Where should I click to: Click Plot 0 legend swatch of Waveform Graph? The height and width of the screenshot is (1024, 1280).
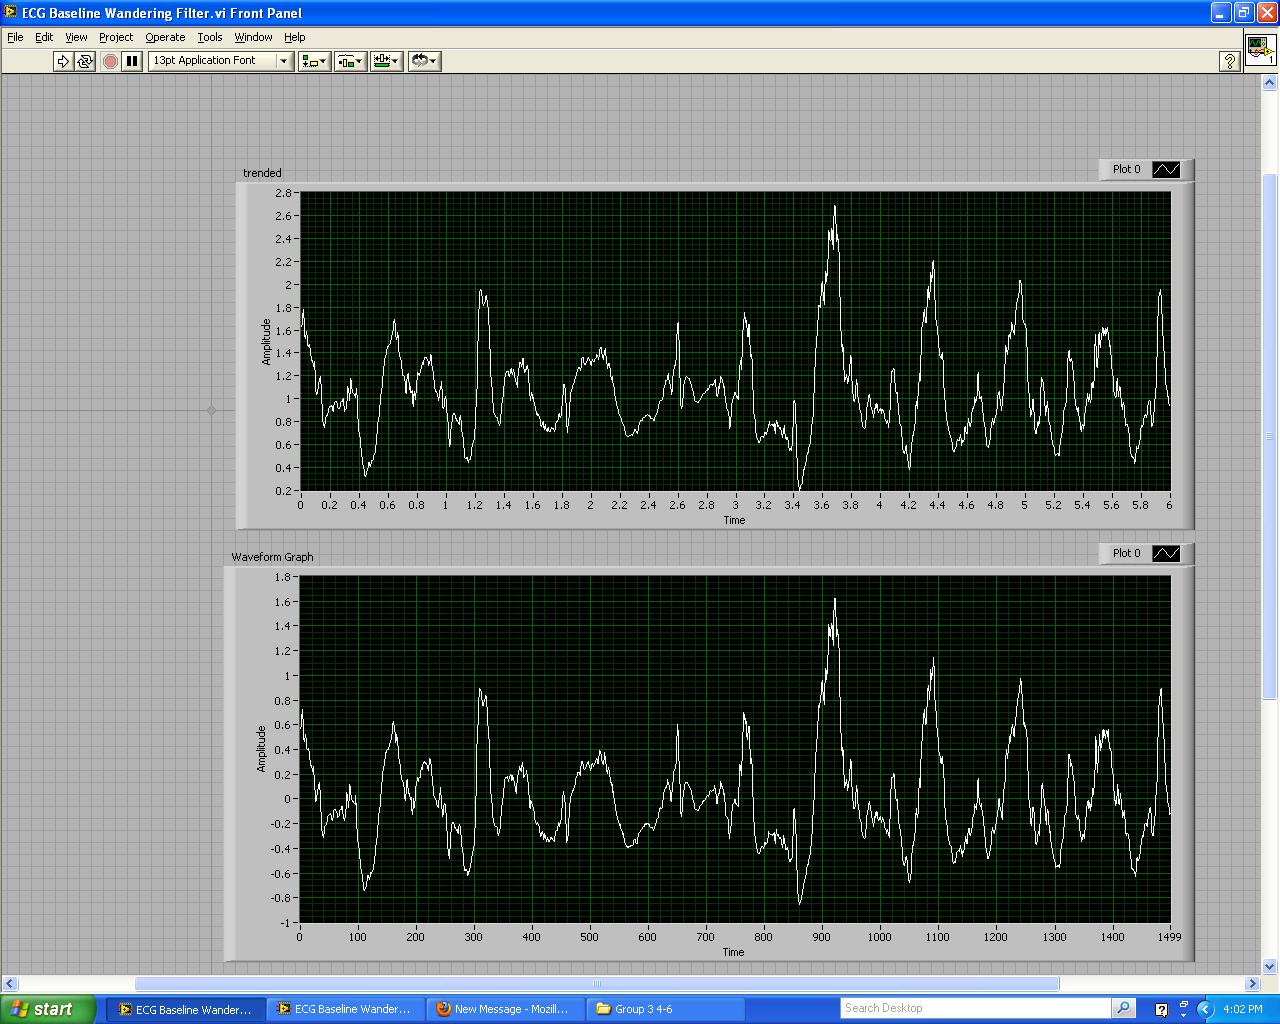point(1166,554)
